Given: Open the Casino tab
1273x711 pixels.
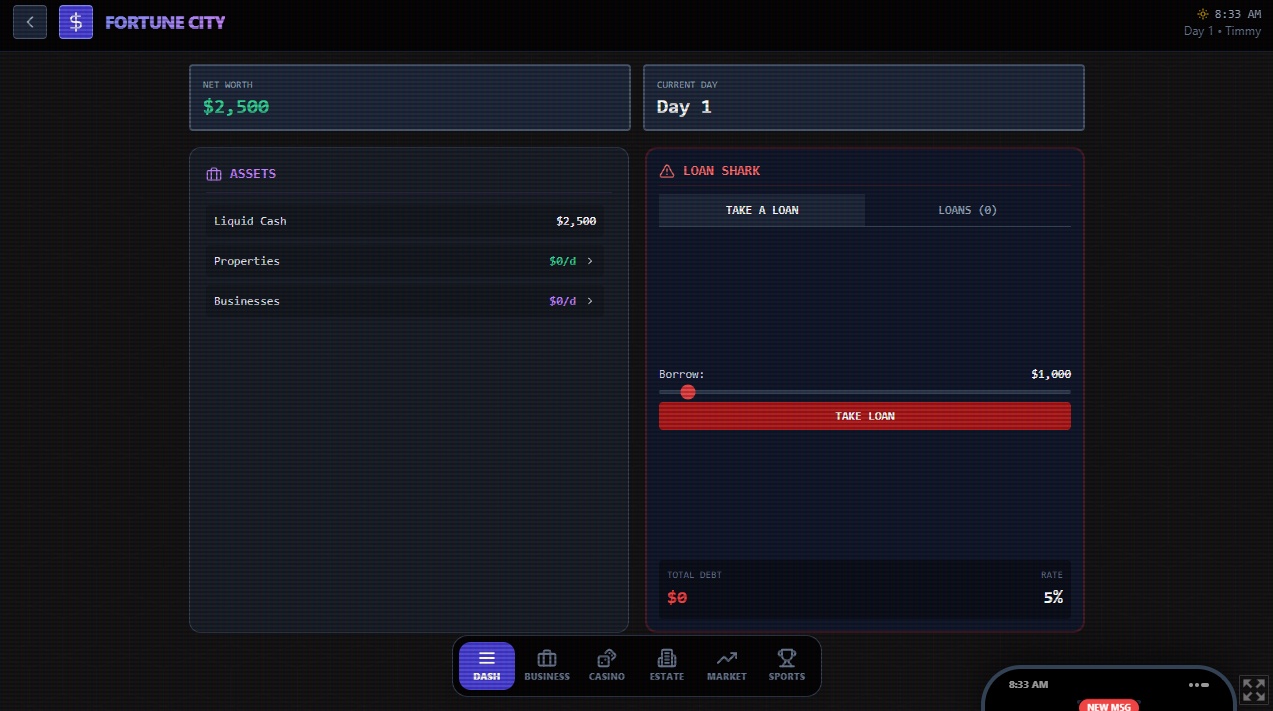Looking at the screenshot, I should tap(607, 666).
